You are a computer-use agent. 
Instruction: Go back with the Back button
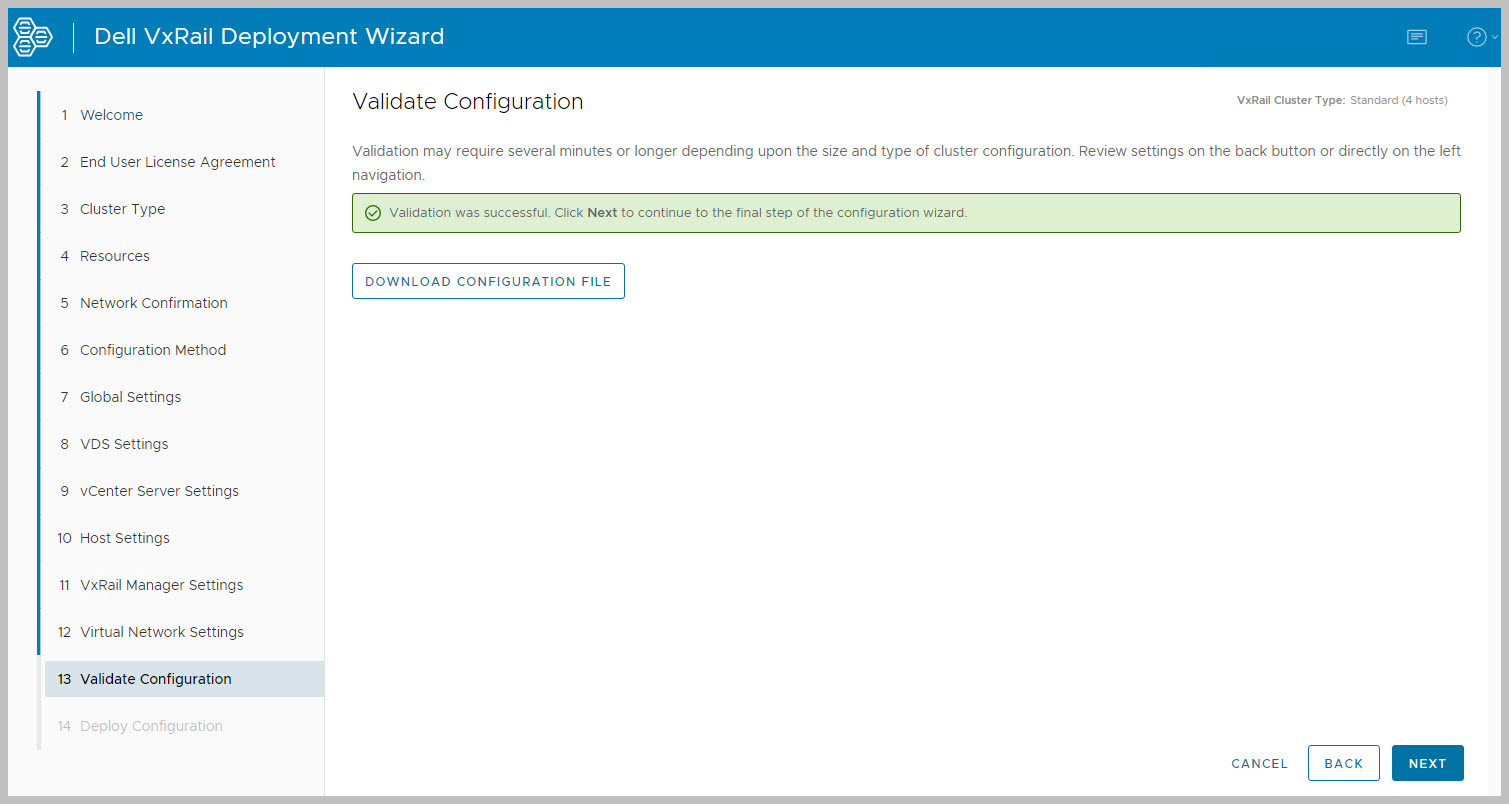tap(1343, 763)
